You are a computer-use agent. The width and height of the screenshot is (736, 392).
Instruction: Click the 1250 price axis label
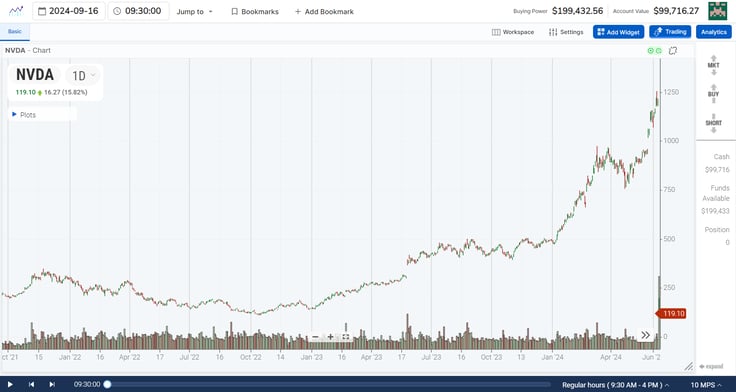pos(671,92)
